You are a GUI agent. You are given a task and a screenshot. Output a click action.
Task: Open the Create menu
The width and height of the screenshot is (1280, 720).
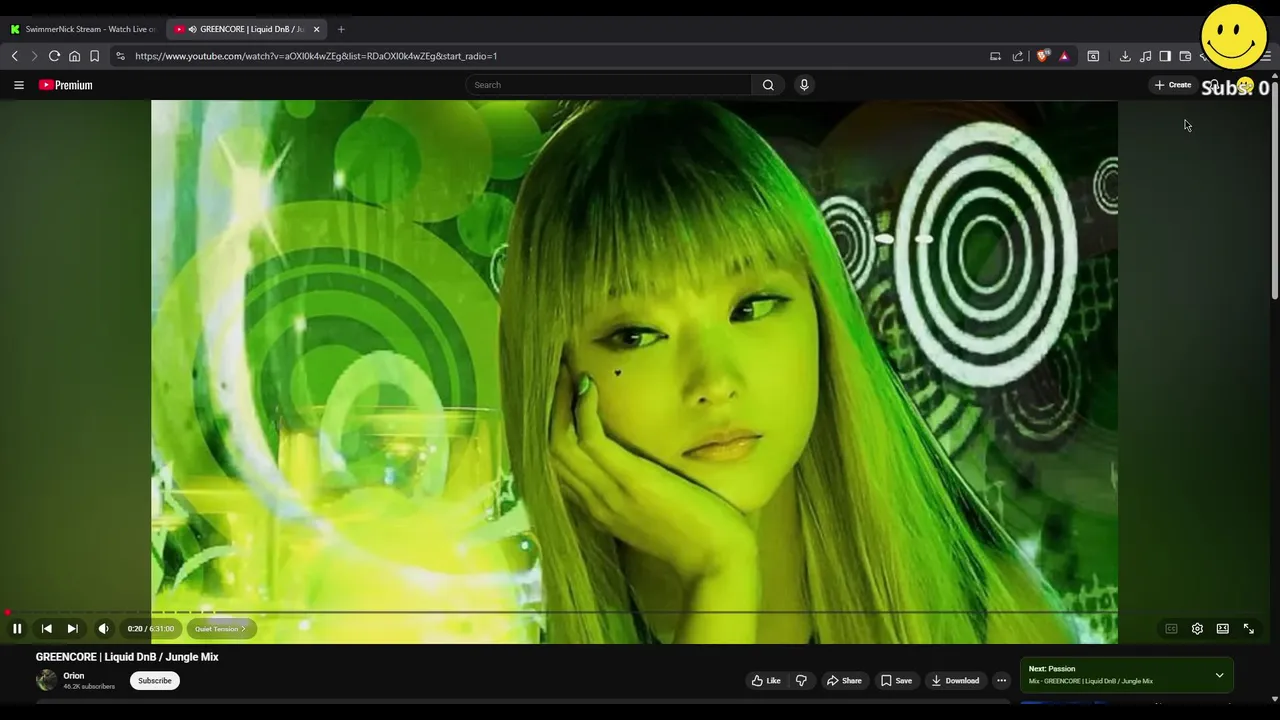pyautogui.click(x=1173, y=85)
